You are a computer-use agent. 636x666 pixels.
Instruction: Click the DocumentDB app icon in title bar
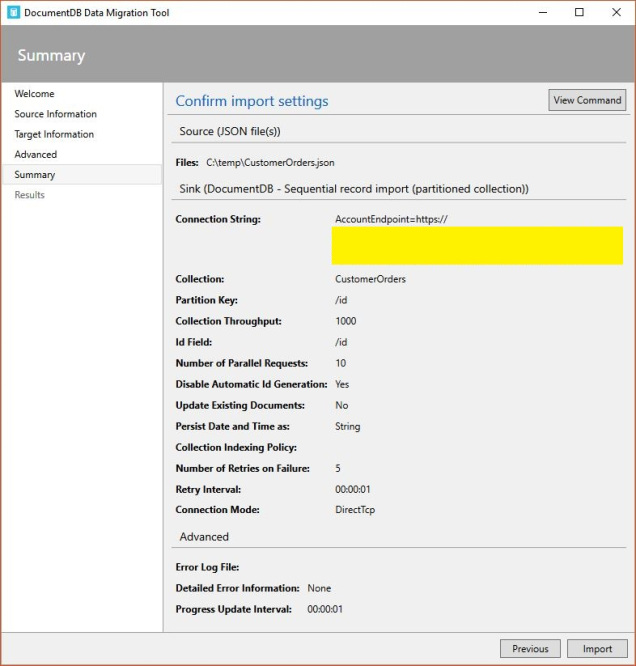tap(13, 12)
